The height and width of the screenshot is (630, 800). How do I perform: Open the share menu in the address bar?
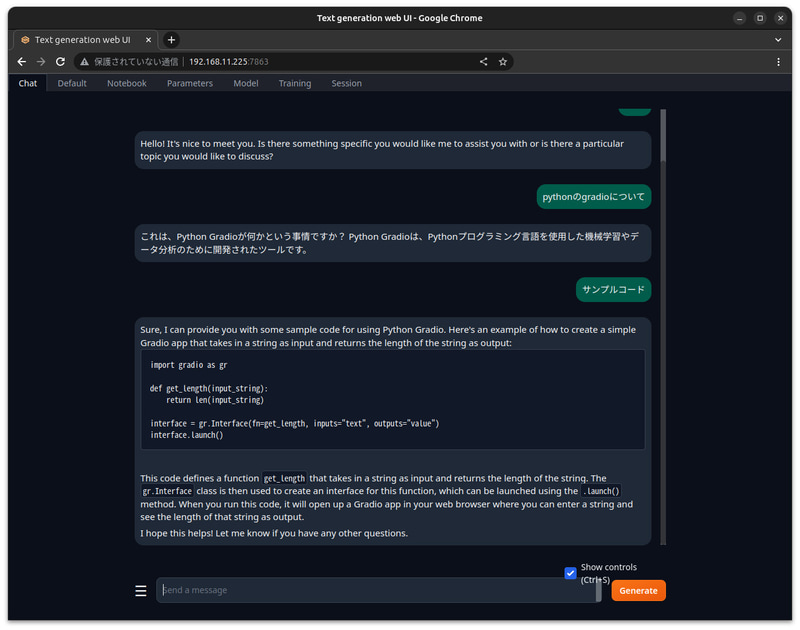click(483, 61)
